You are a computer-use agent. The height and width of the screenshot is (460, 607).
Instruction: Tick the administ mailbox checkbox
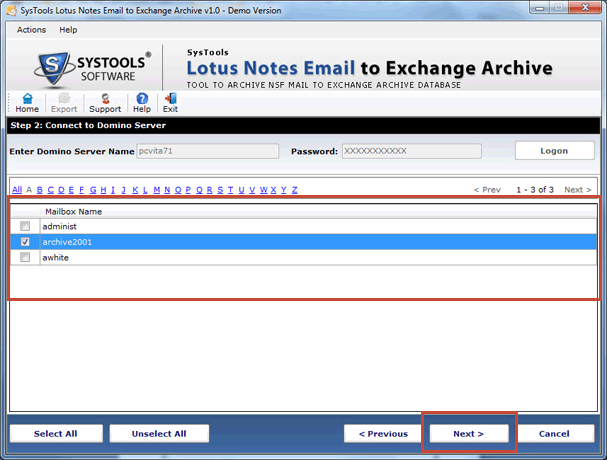(25, 226)
